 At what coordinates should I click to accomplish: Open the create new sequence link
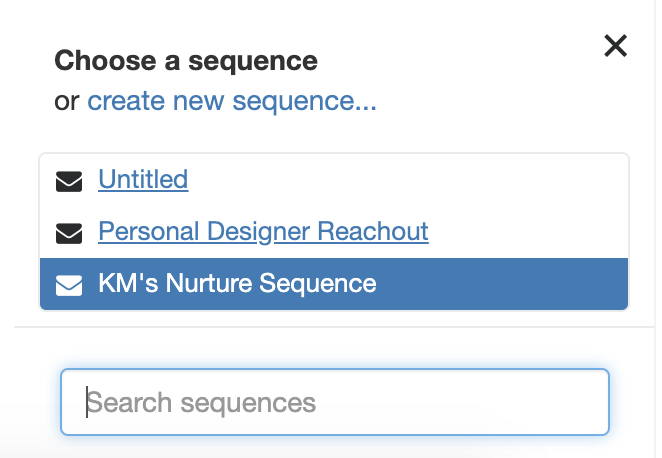pos(232,101)
